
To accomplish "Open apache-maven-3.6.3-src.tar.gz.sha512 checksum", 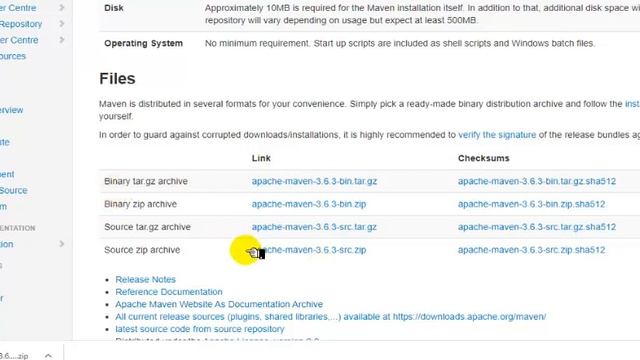I will pyautogui.click(x=536, y=227).
